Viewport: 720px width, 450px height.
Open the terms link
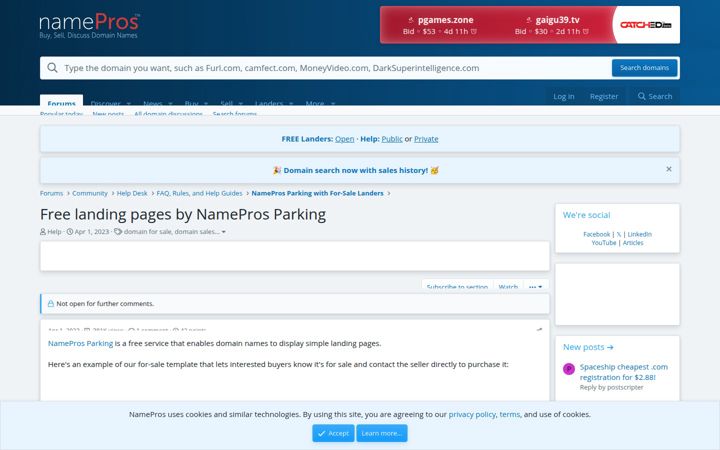coord(510,414)
